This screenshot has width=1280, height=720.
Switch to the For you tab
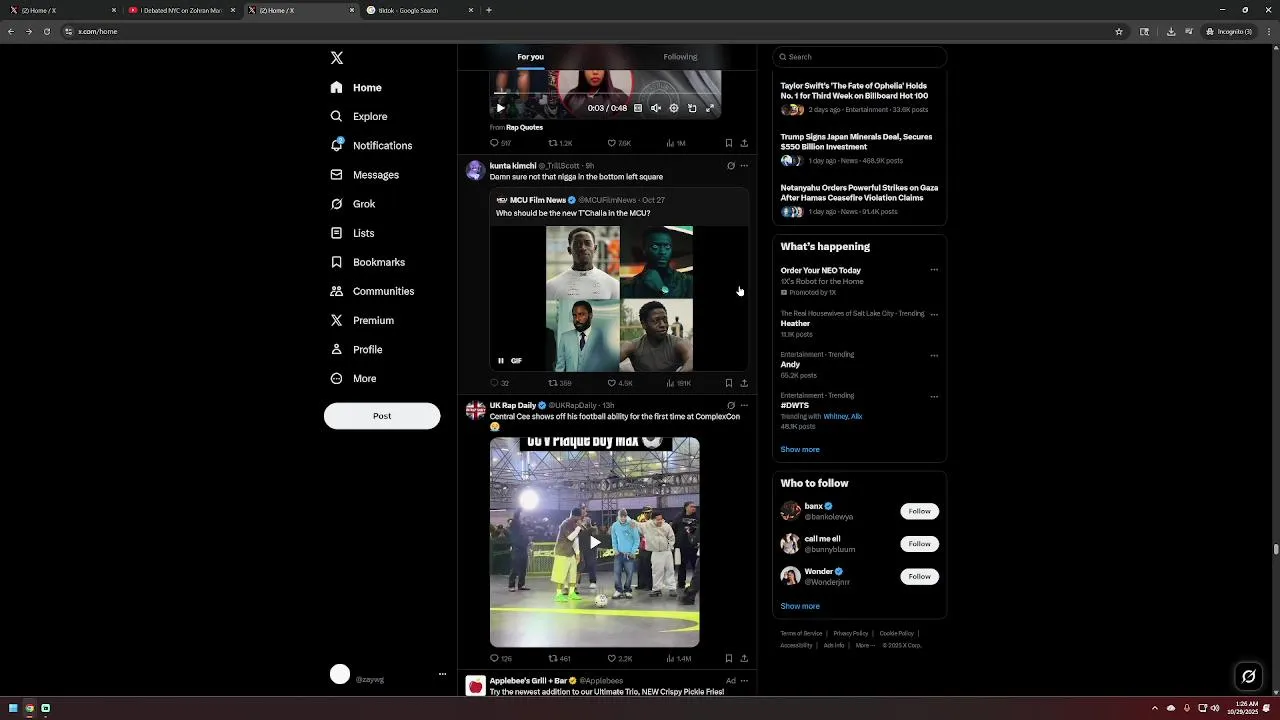pos(530,57)
